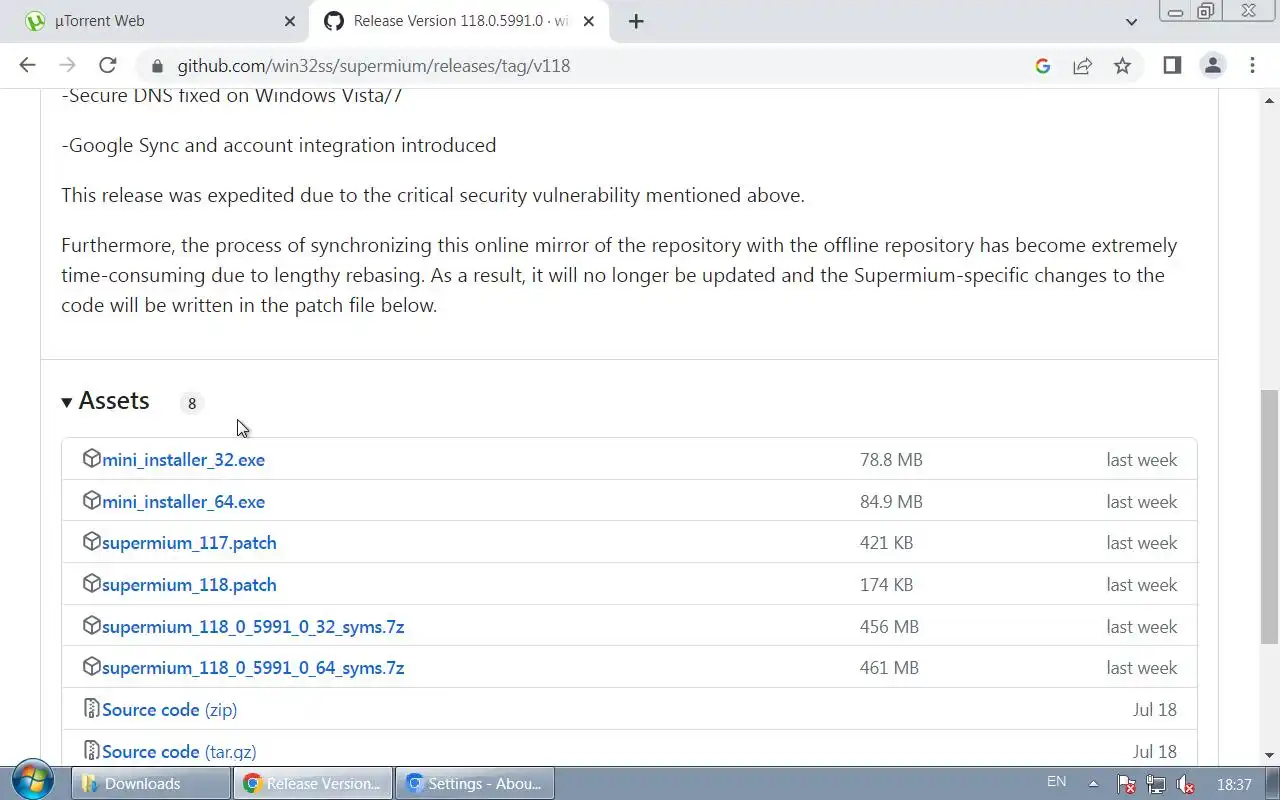Download mini_installer_64.exe
Image resolution: width=1280 pixels, height=800 pixels.
(x=183, y=502)
